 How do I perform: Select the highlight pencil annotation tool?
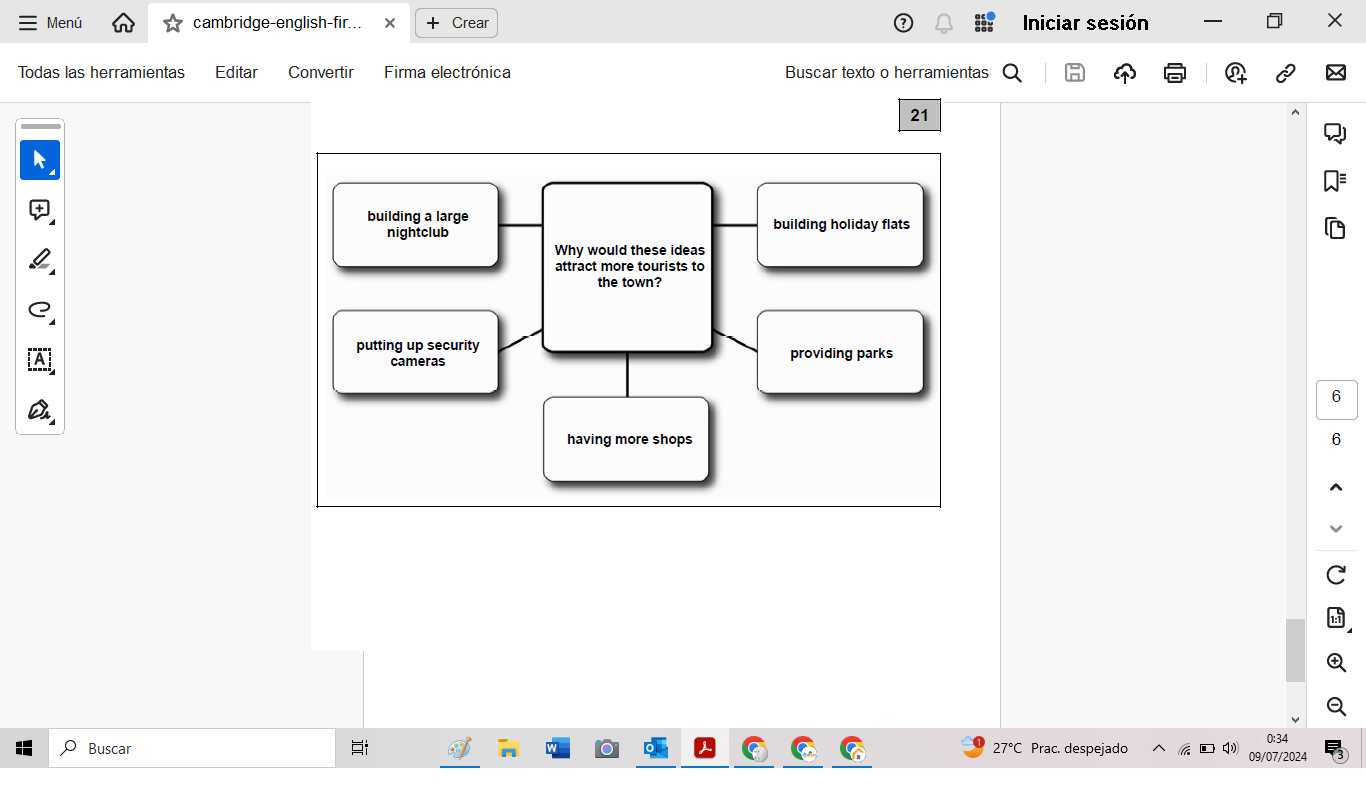point(40,260)
